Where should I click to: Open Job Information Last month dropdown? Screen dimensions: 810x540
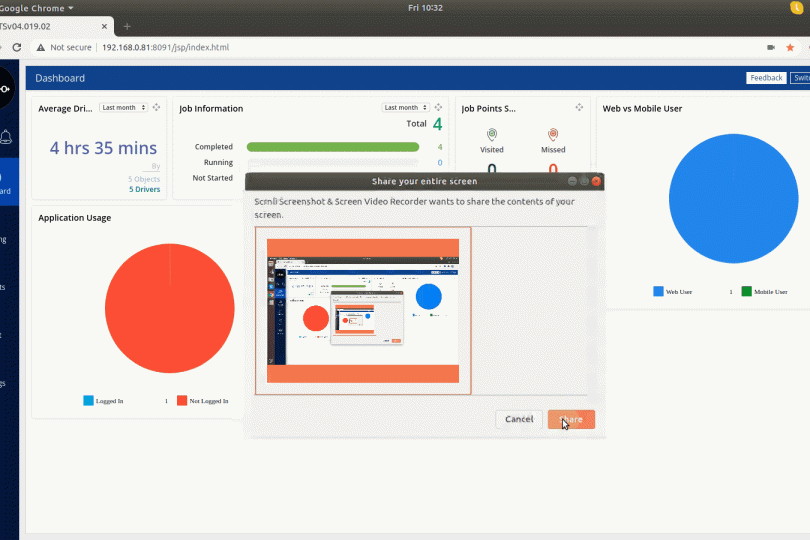[405, 107]
